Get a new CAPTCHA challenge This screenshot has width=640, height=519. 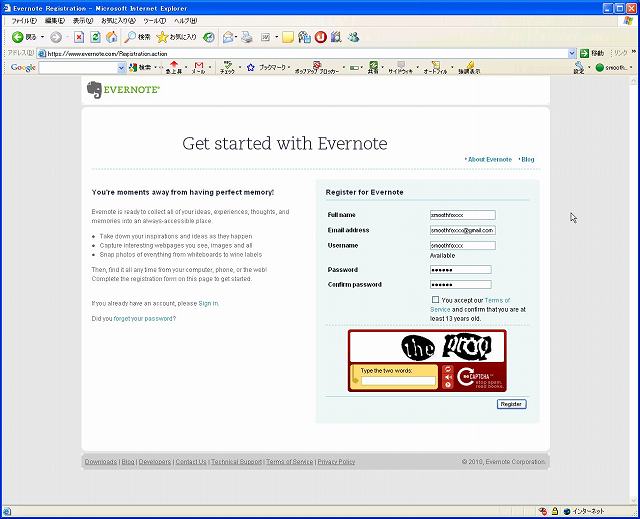[448, 369]
